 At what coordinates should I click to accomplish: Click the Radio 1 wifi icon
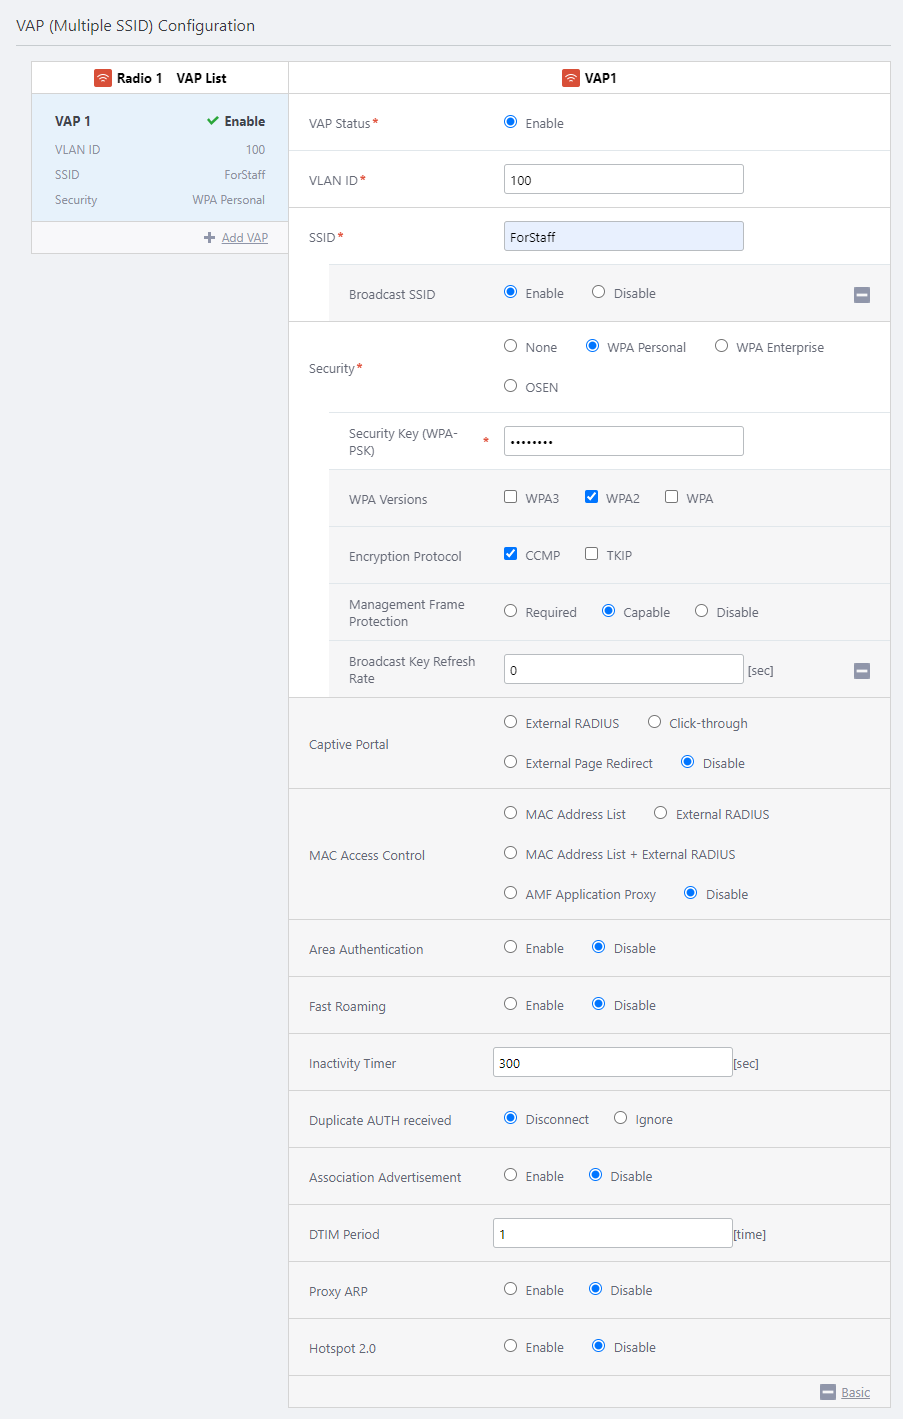coord(103,78)
